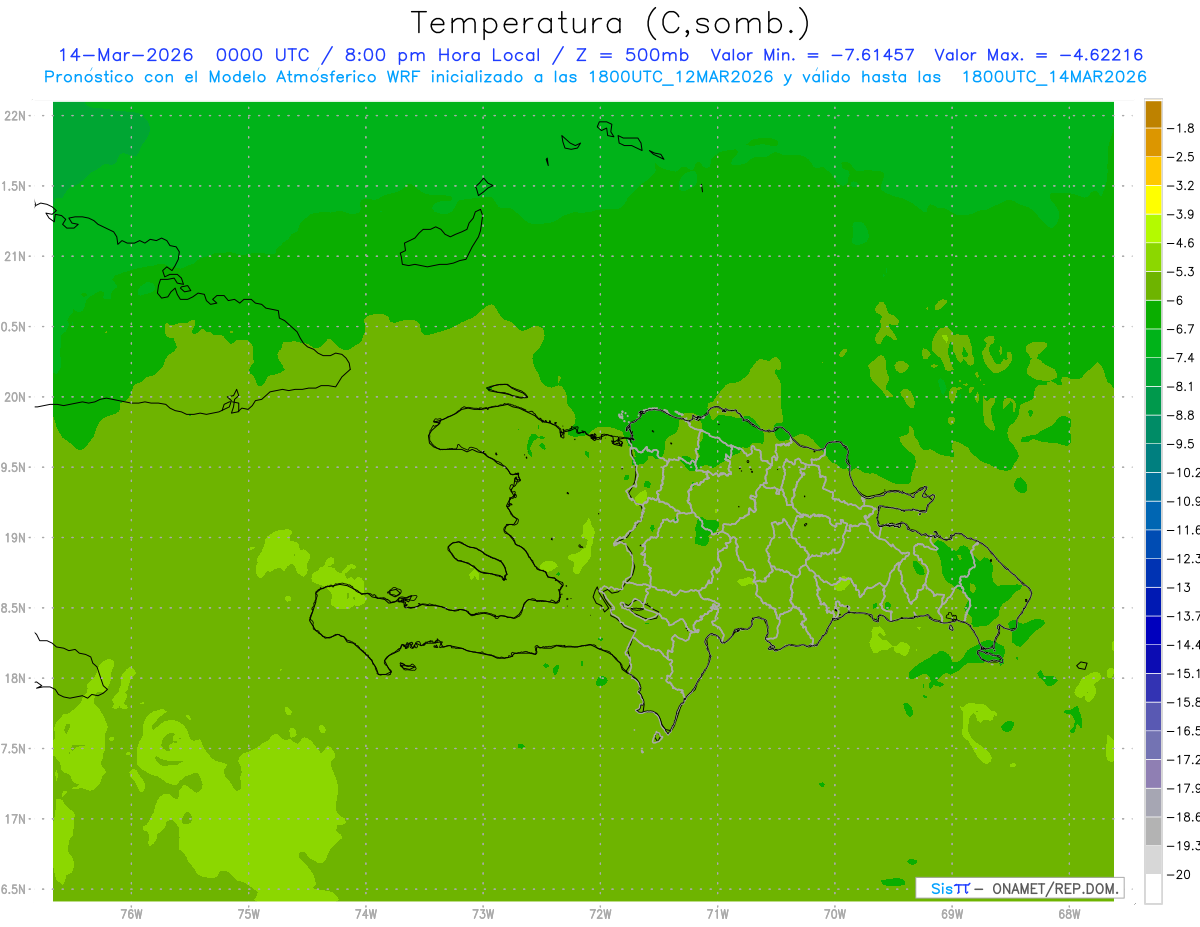
Task: Click the '74W' longitude label
Action: 366,914
